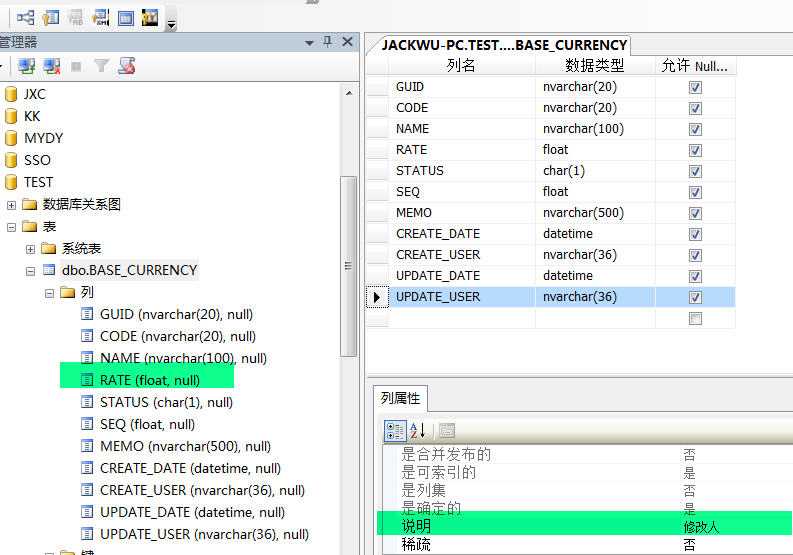Image resolution: width=793 pixels, height=555 pixels.
Task: Uncheck Allow Null for CODE row
Action: 695,108
